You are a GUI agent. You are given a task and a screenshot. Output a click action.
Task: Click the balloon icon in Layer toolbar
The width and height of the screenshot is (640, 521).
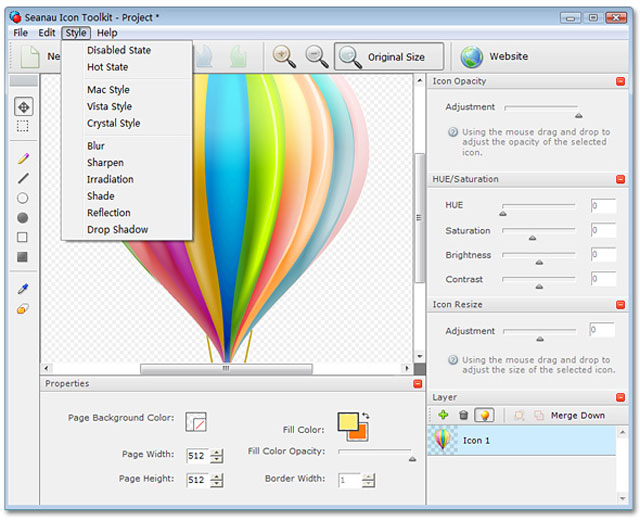pyautogui.click(x=484, y=415)
